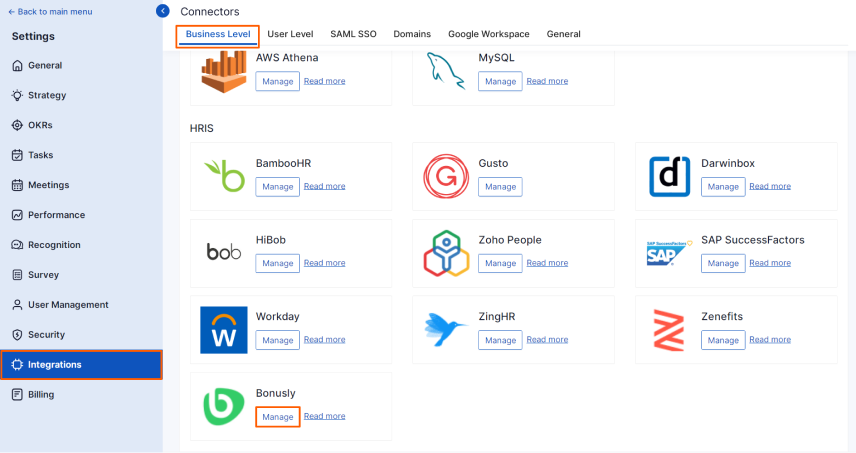The width and height of the screenshot is (856, 453).
Task: Read more about Zenefits
Action: 770,339
